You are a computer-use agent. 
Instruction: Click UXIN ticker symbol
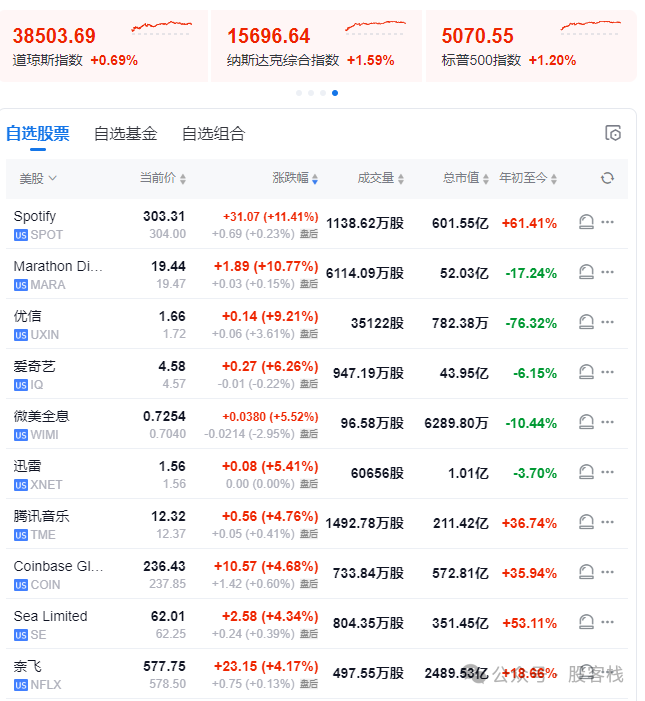(45, 335)
